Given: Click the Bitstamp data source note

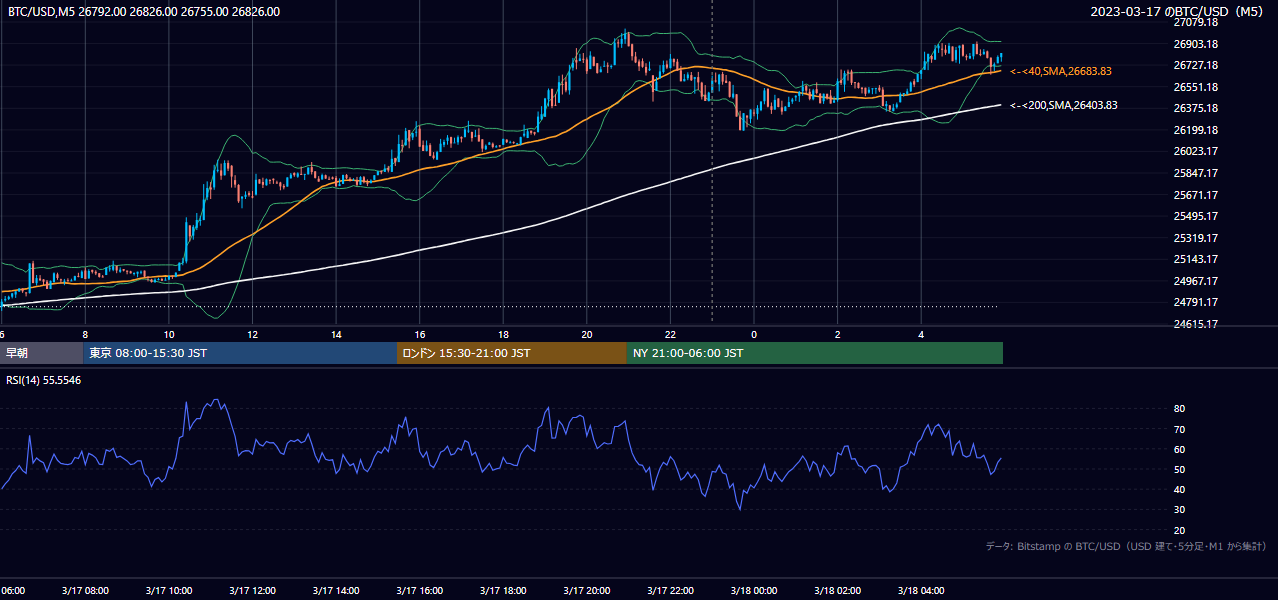Looking at the screenshot, I should pyautogui.click(x=1126, y=546).
